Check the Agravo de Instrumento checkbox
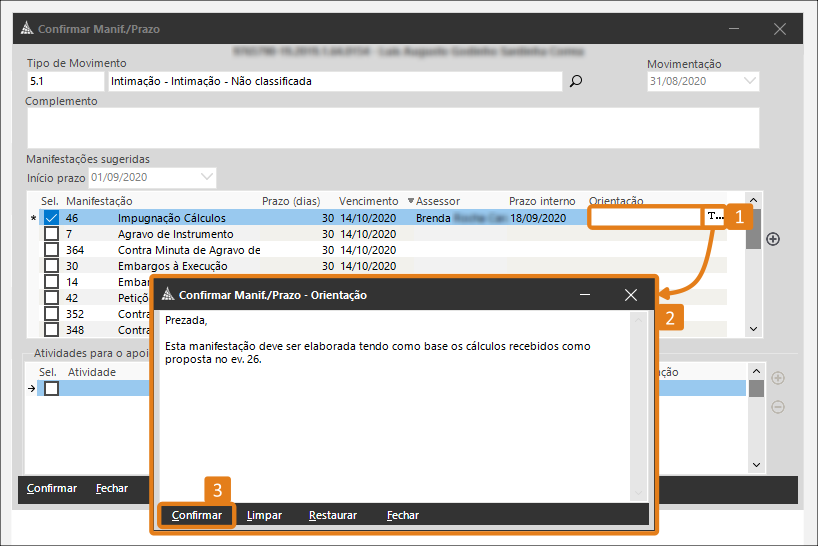This screenshot has width=818, height=546. pos(51,234)
